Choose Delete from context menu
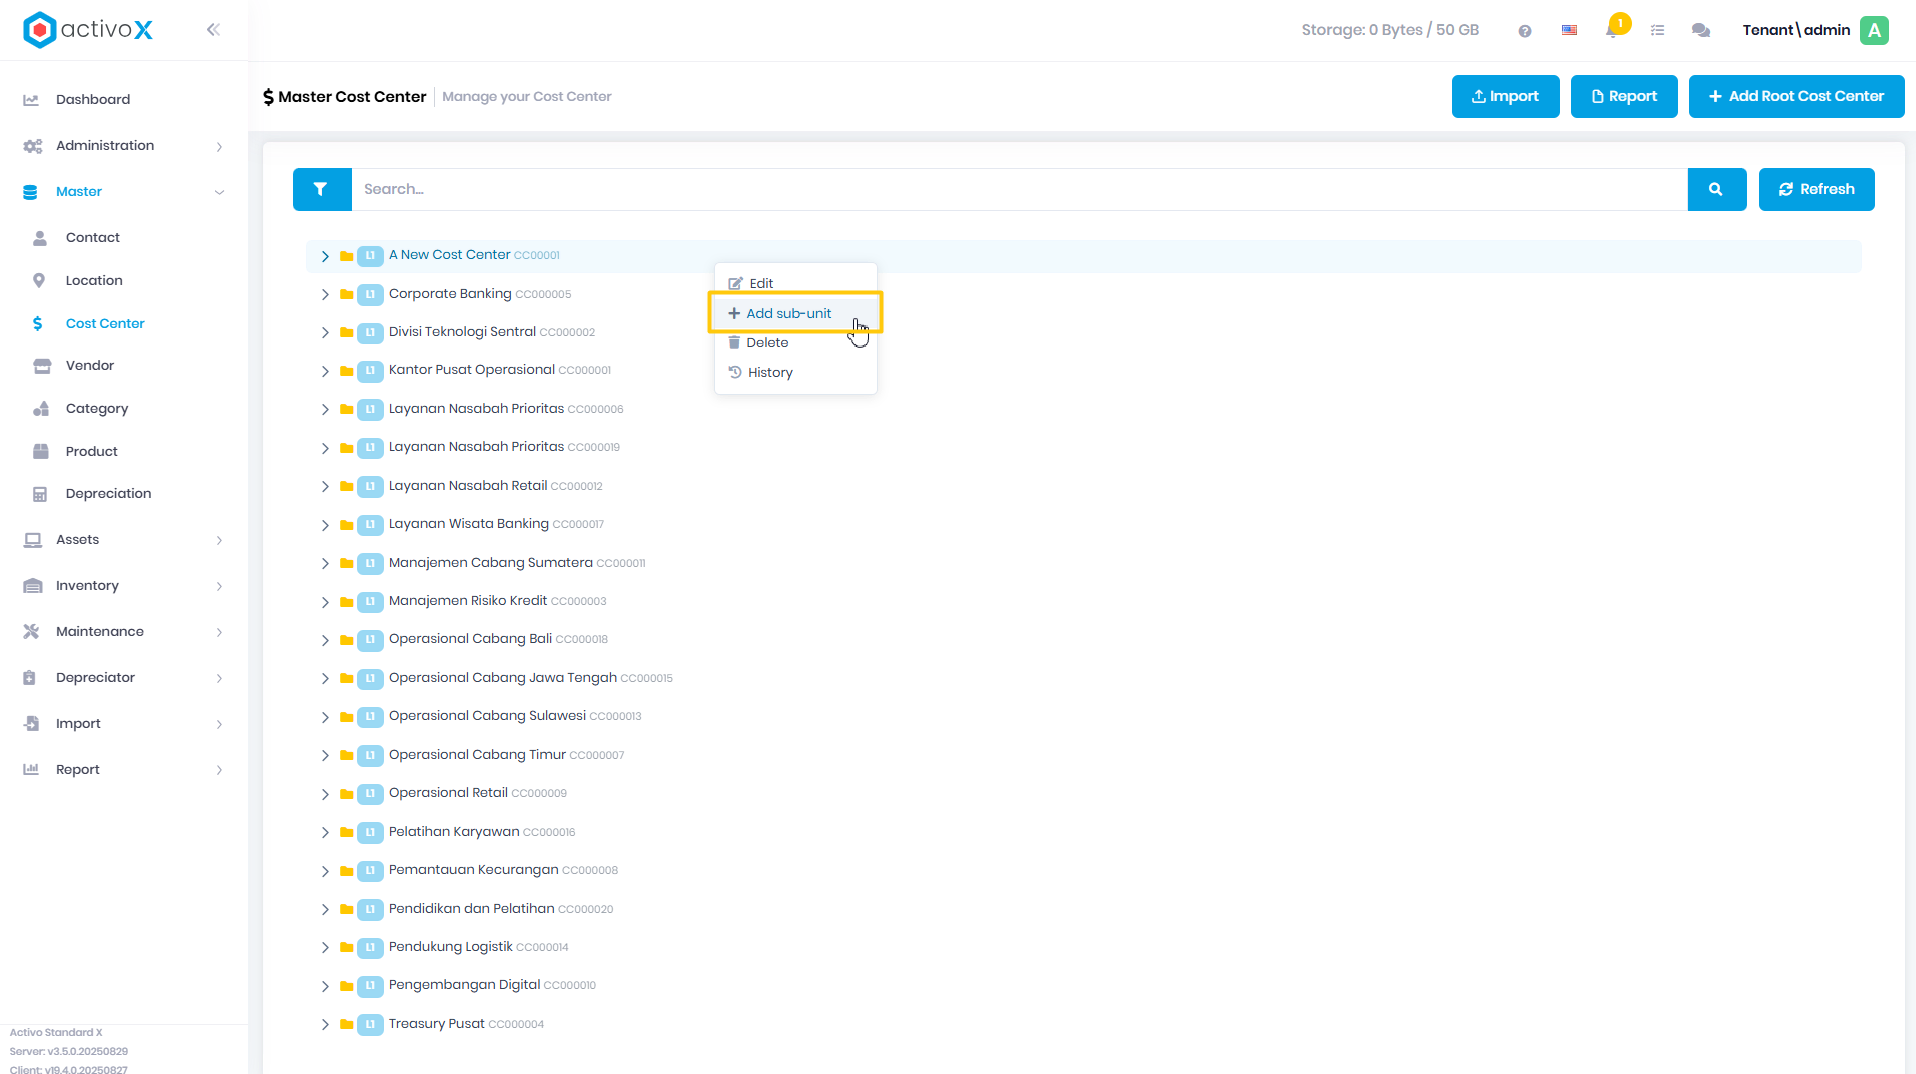The image size is (1916, 1074). [796, 343]
